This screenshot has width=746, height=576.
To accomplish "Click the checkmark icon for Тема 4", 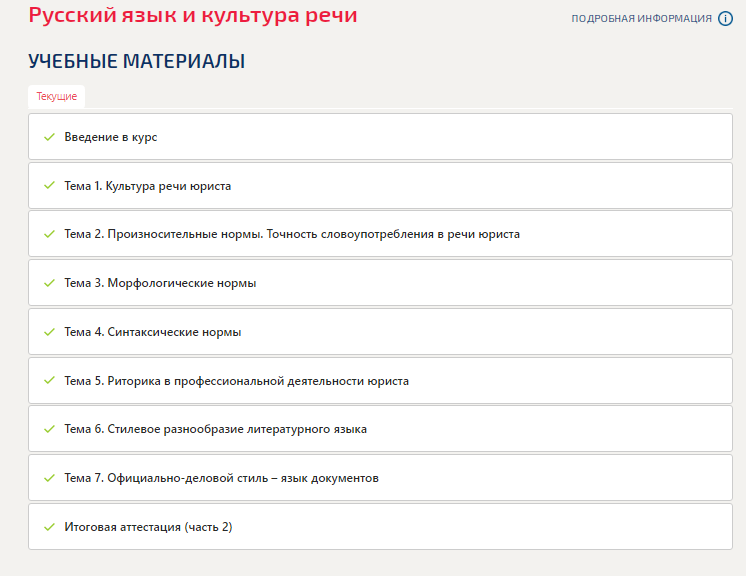I will pyautogui.click(x=49, y=332).
